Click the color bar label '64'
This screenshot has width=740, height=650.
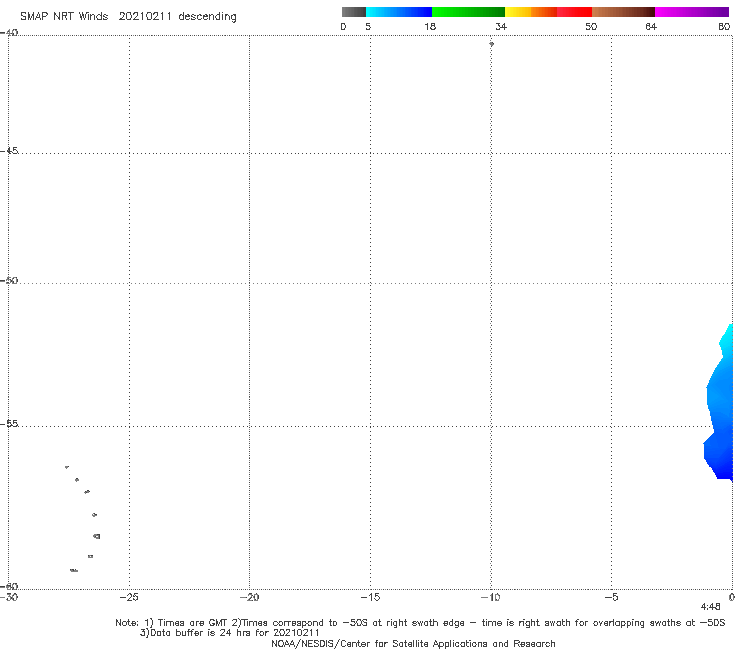[x=651, y=26]
